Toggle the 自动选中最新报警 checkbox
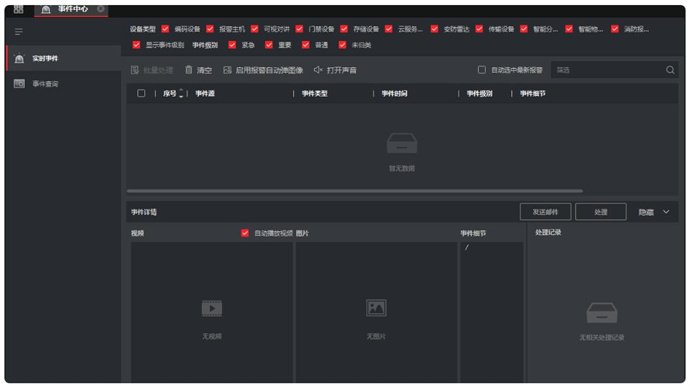Viewport: 690px width, 387px height. [482, 70]
